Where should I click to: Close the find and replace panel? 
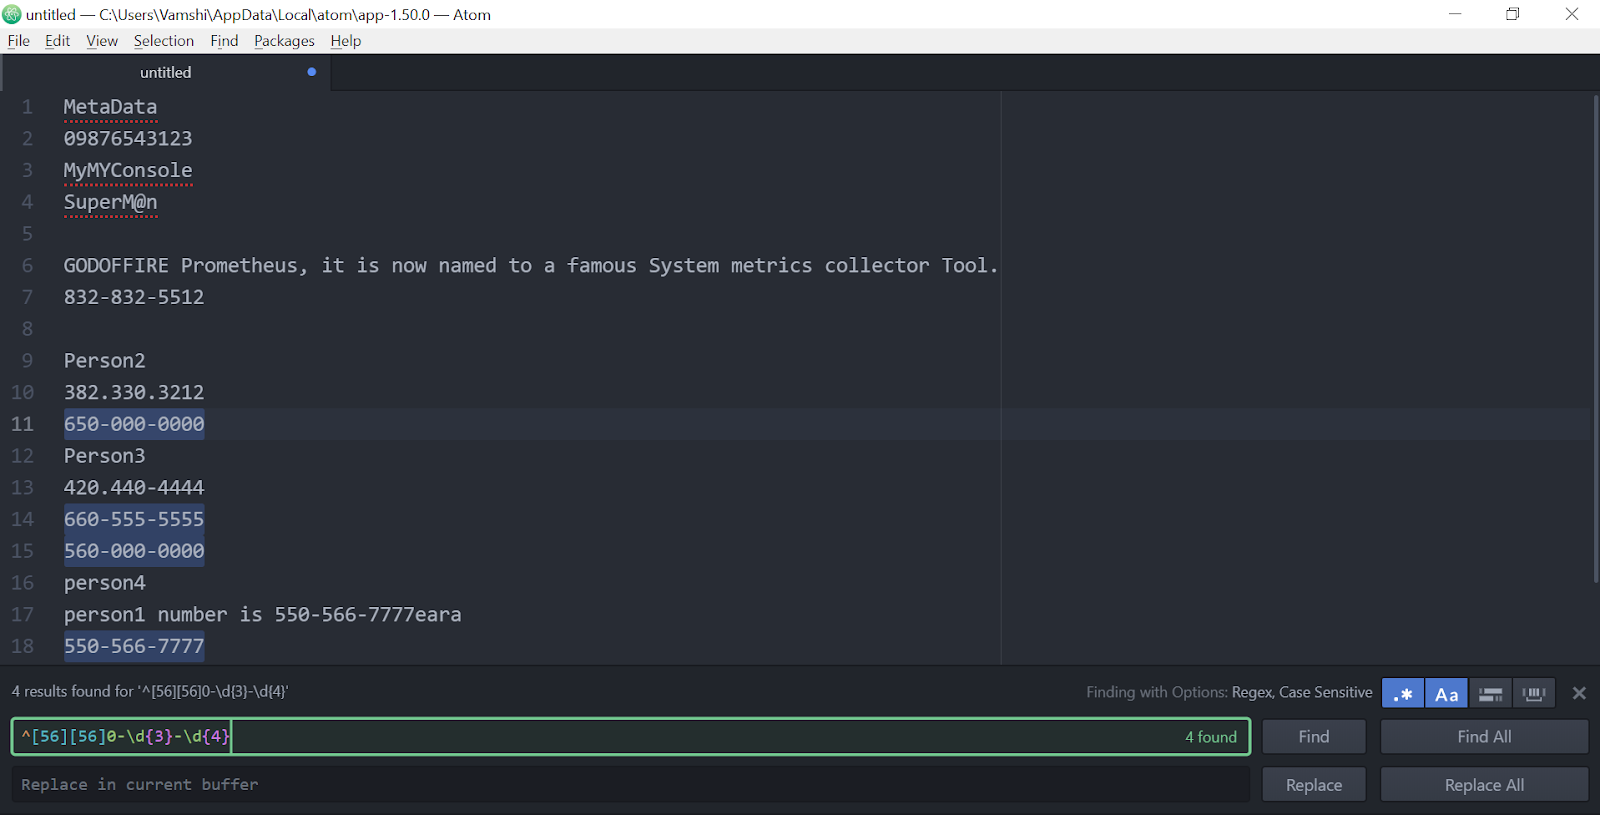pos(1579,693)
